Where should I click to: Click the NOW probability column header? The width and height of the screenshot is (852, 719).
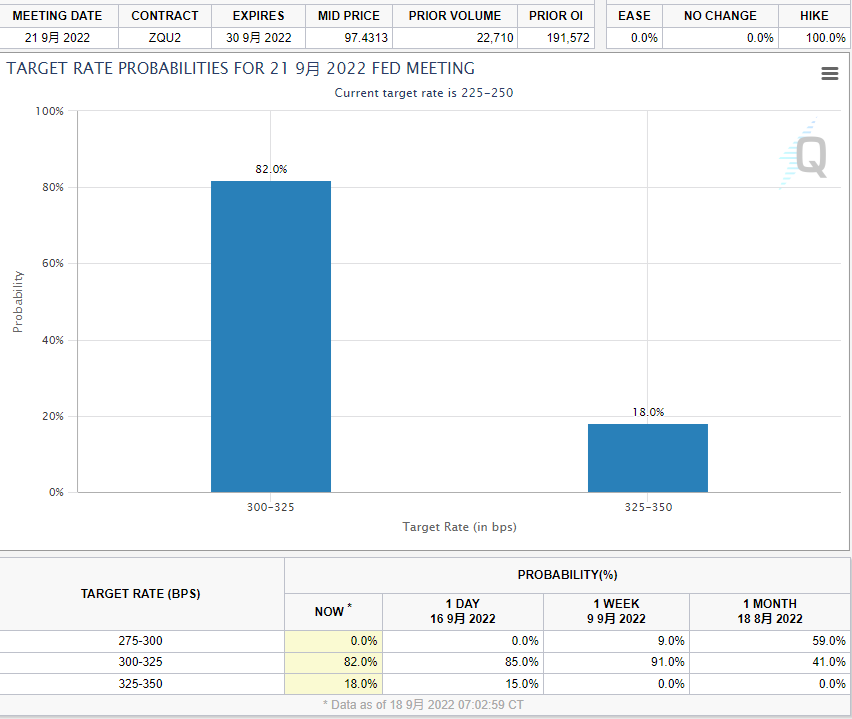333,611
